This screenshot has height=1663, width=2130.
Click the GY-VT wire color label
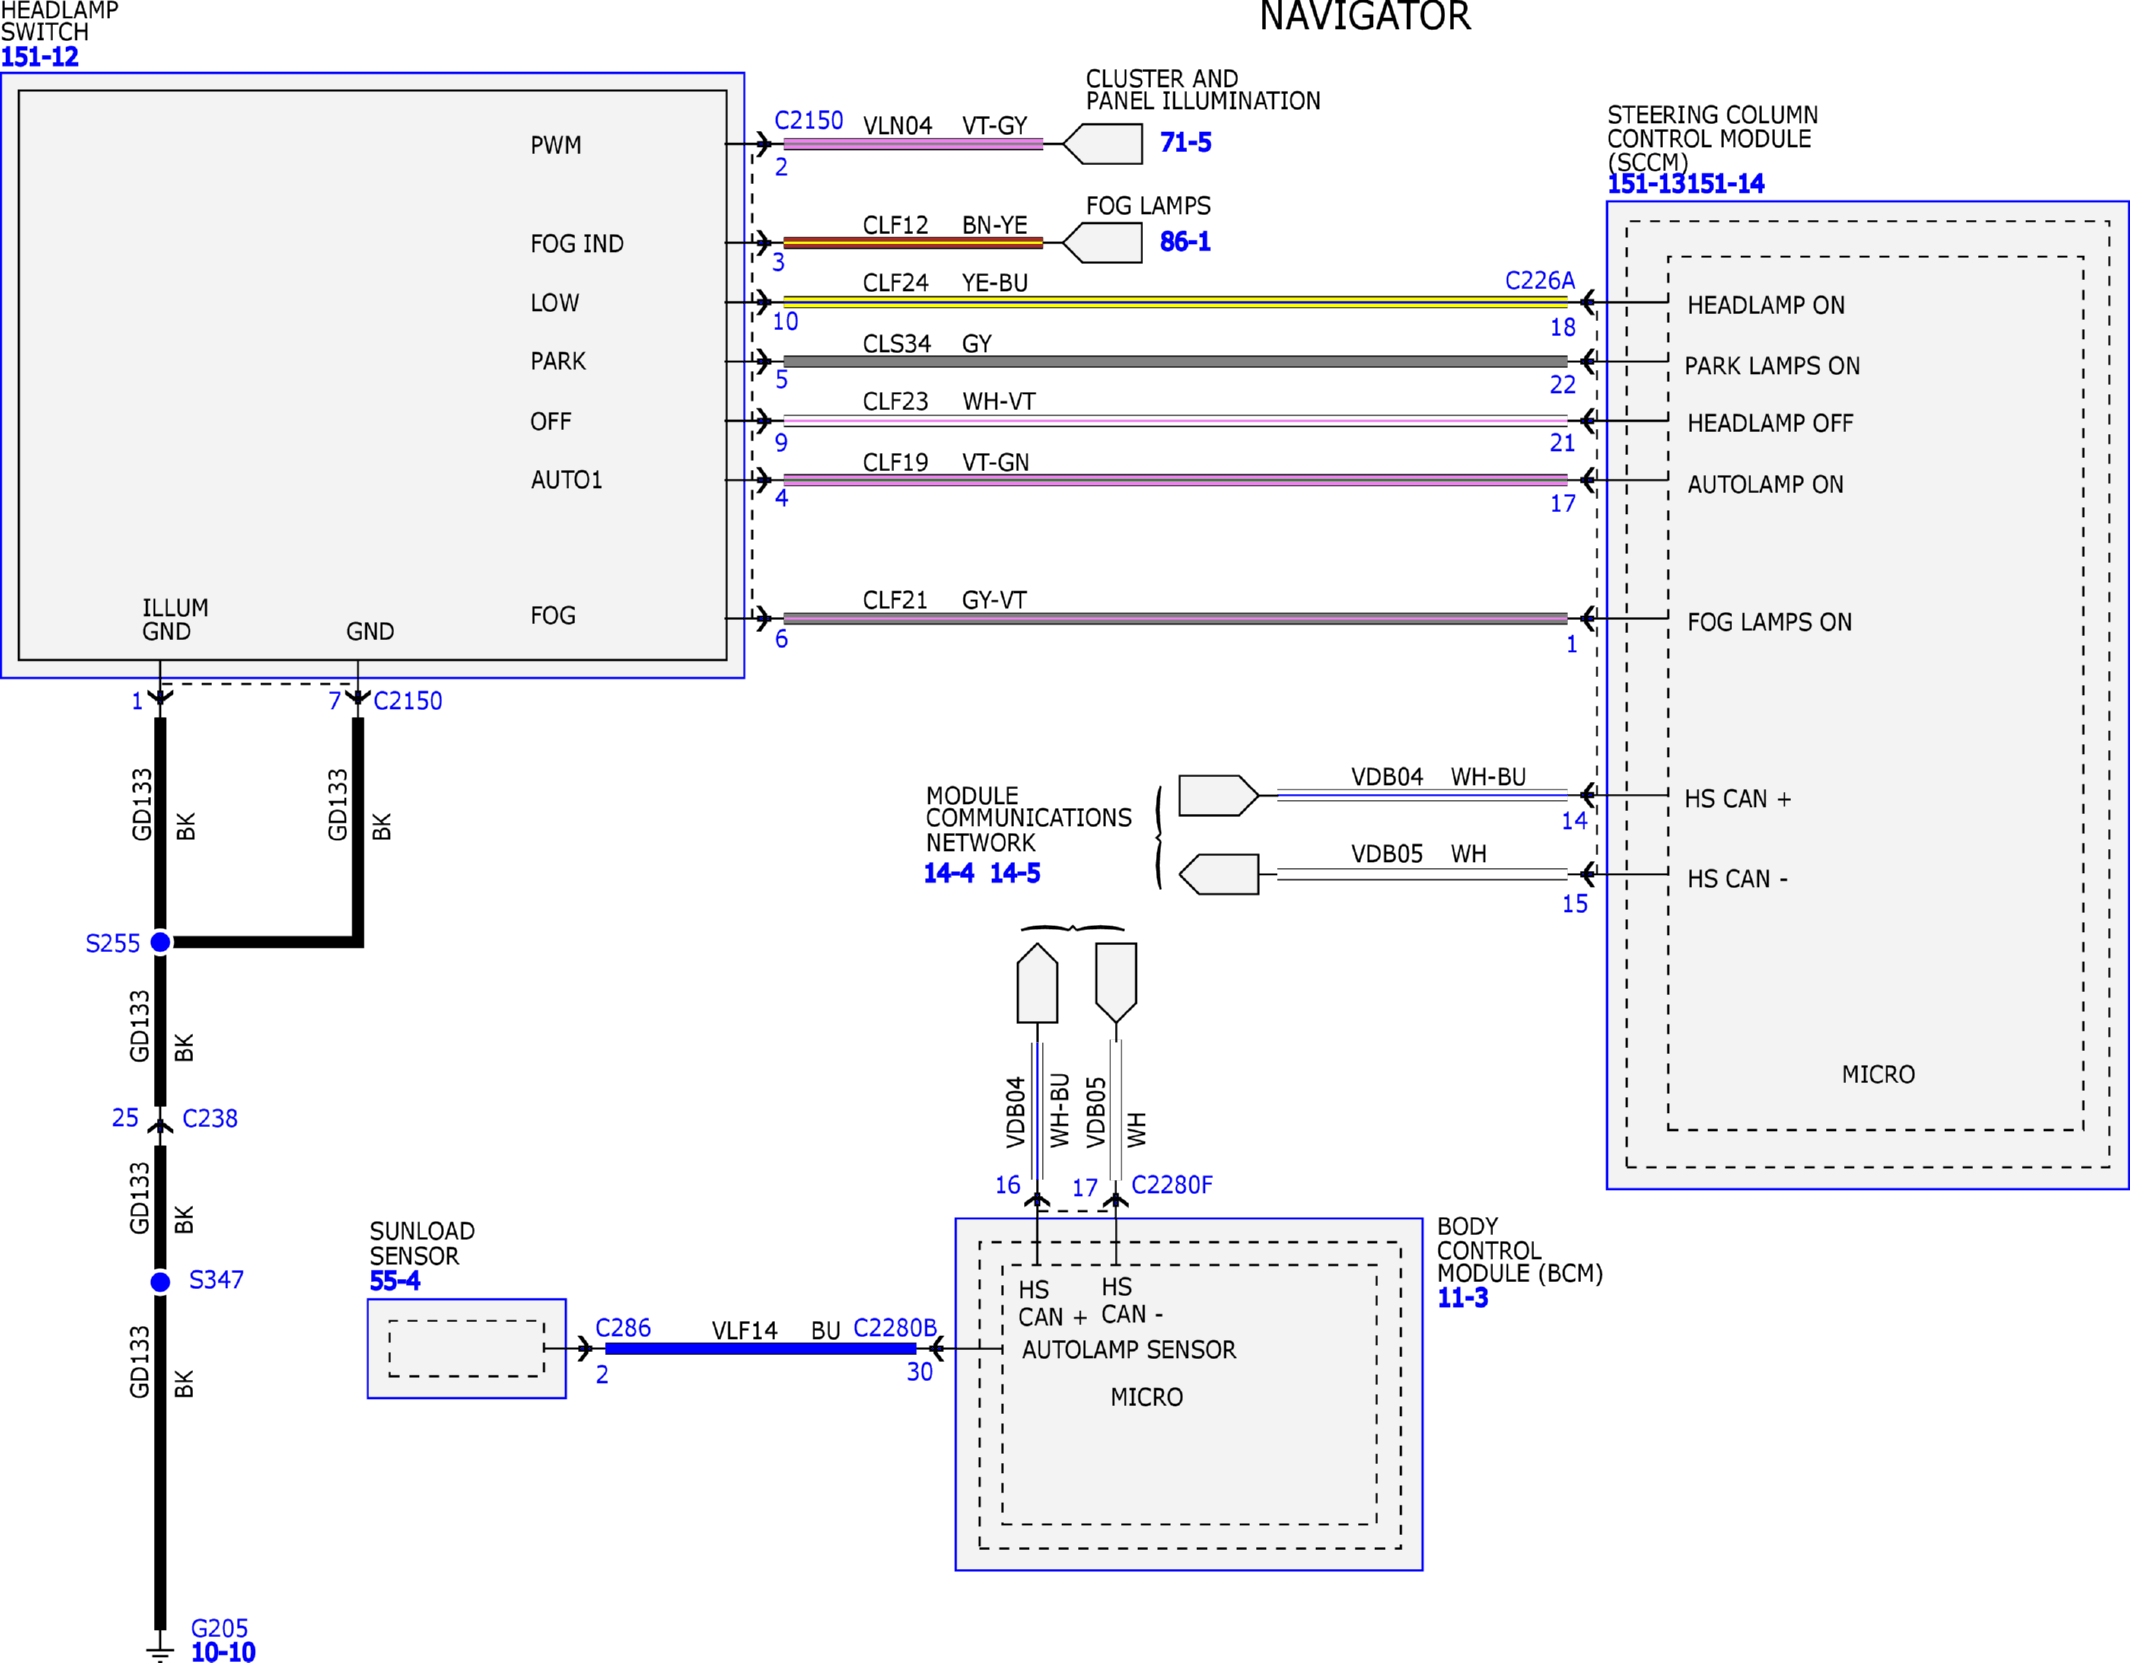[x=994, y=600]
